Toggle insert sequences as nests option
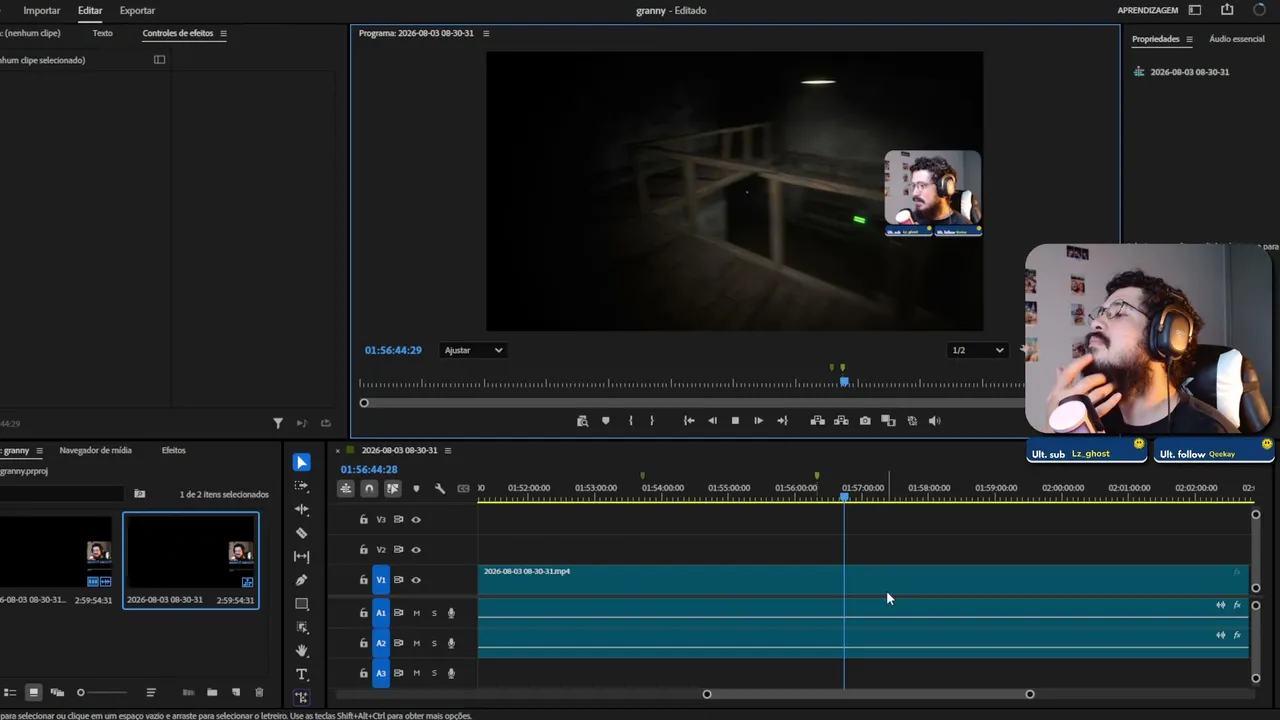The image size is (1280, 720). click(345, 488)
